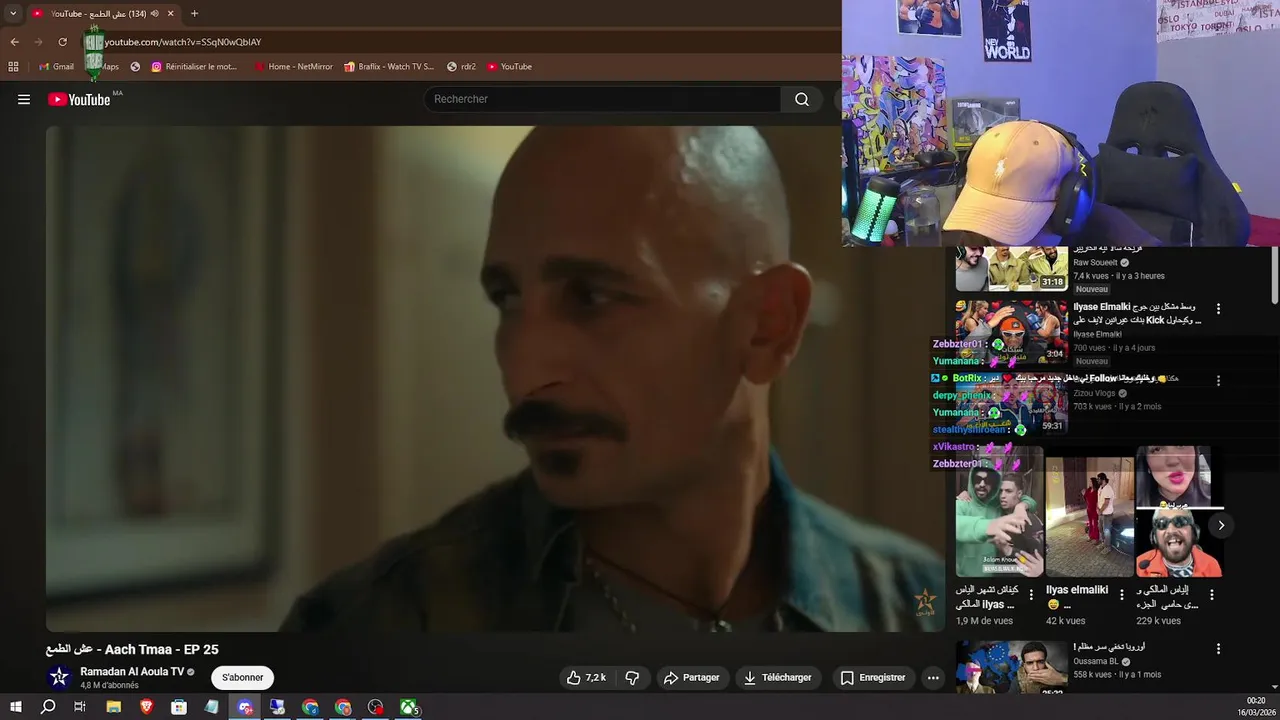Open the apps grid in bookmarks bar

tap(13, 67)
